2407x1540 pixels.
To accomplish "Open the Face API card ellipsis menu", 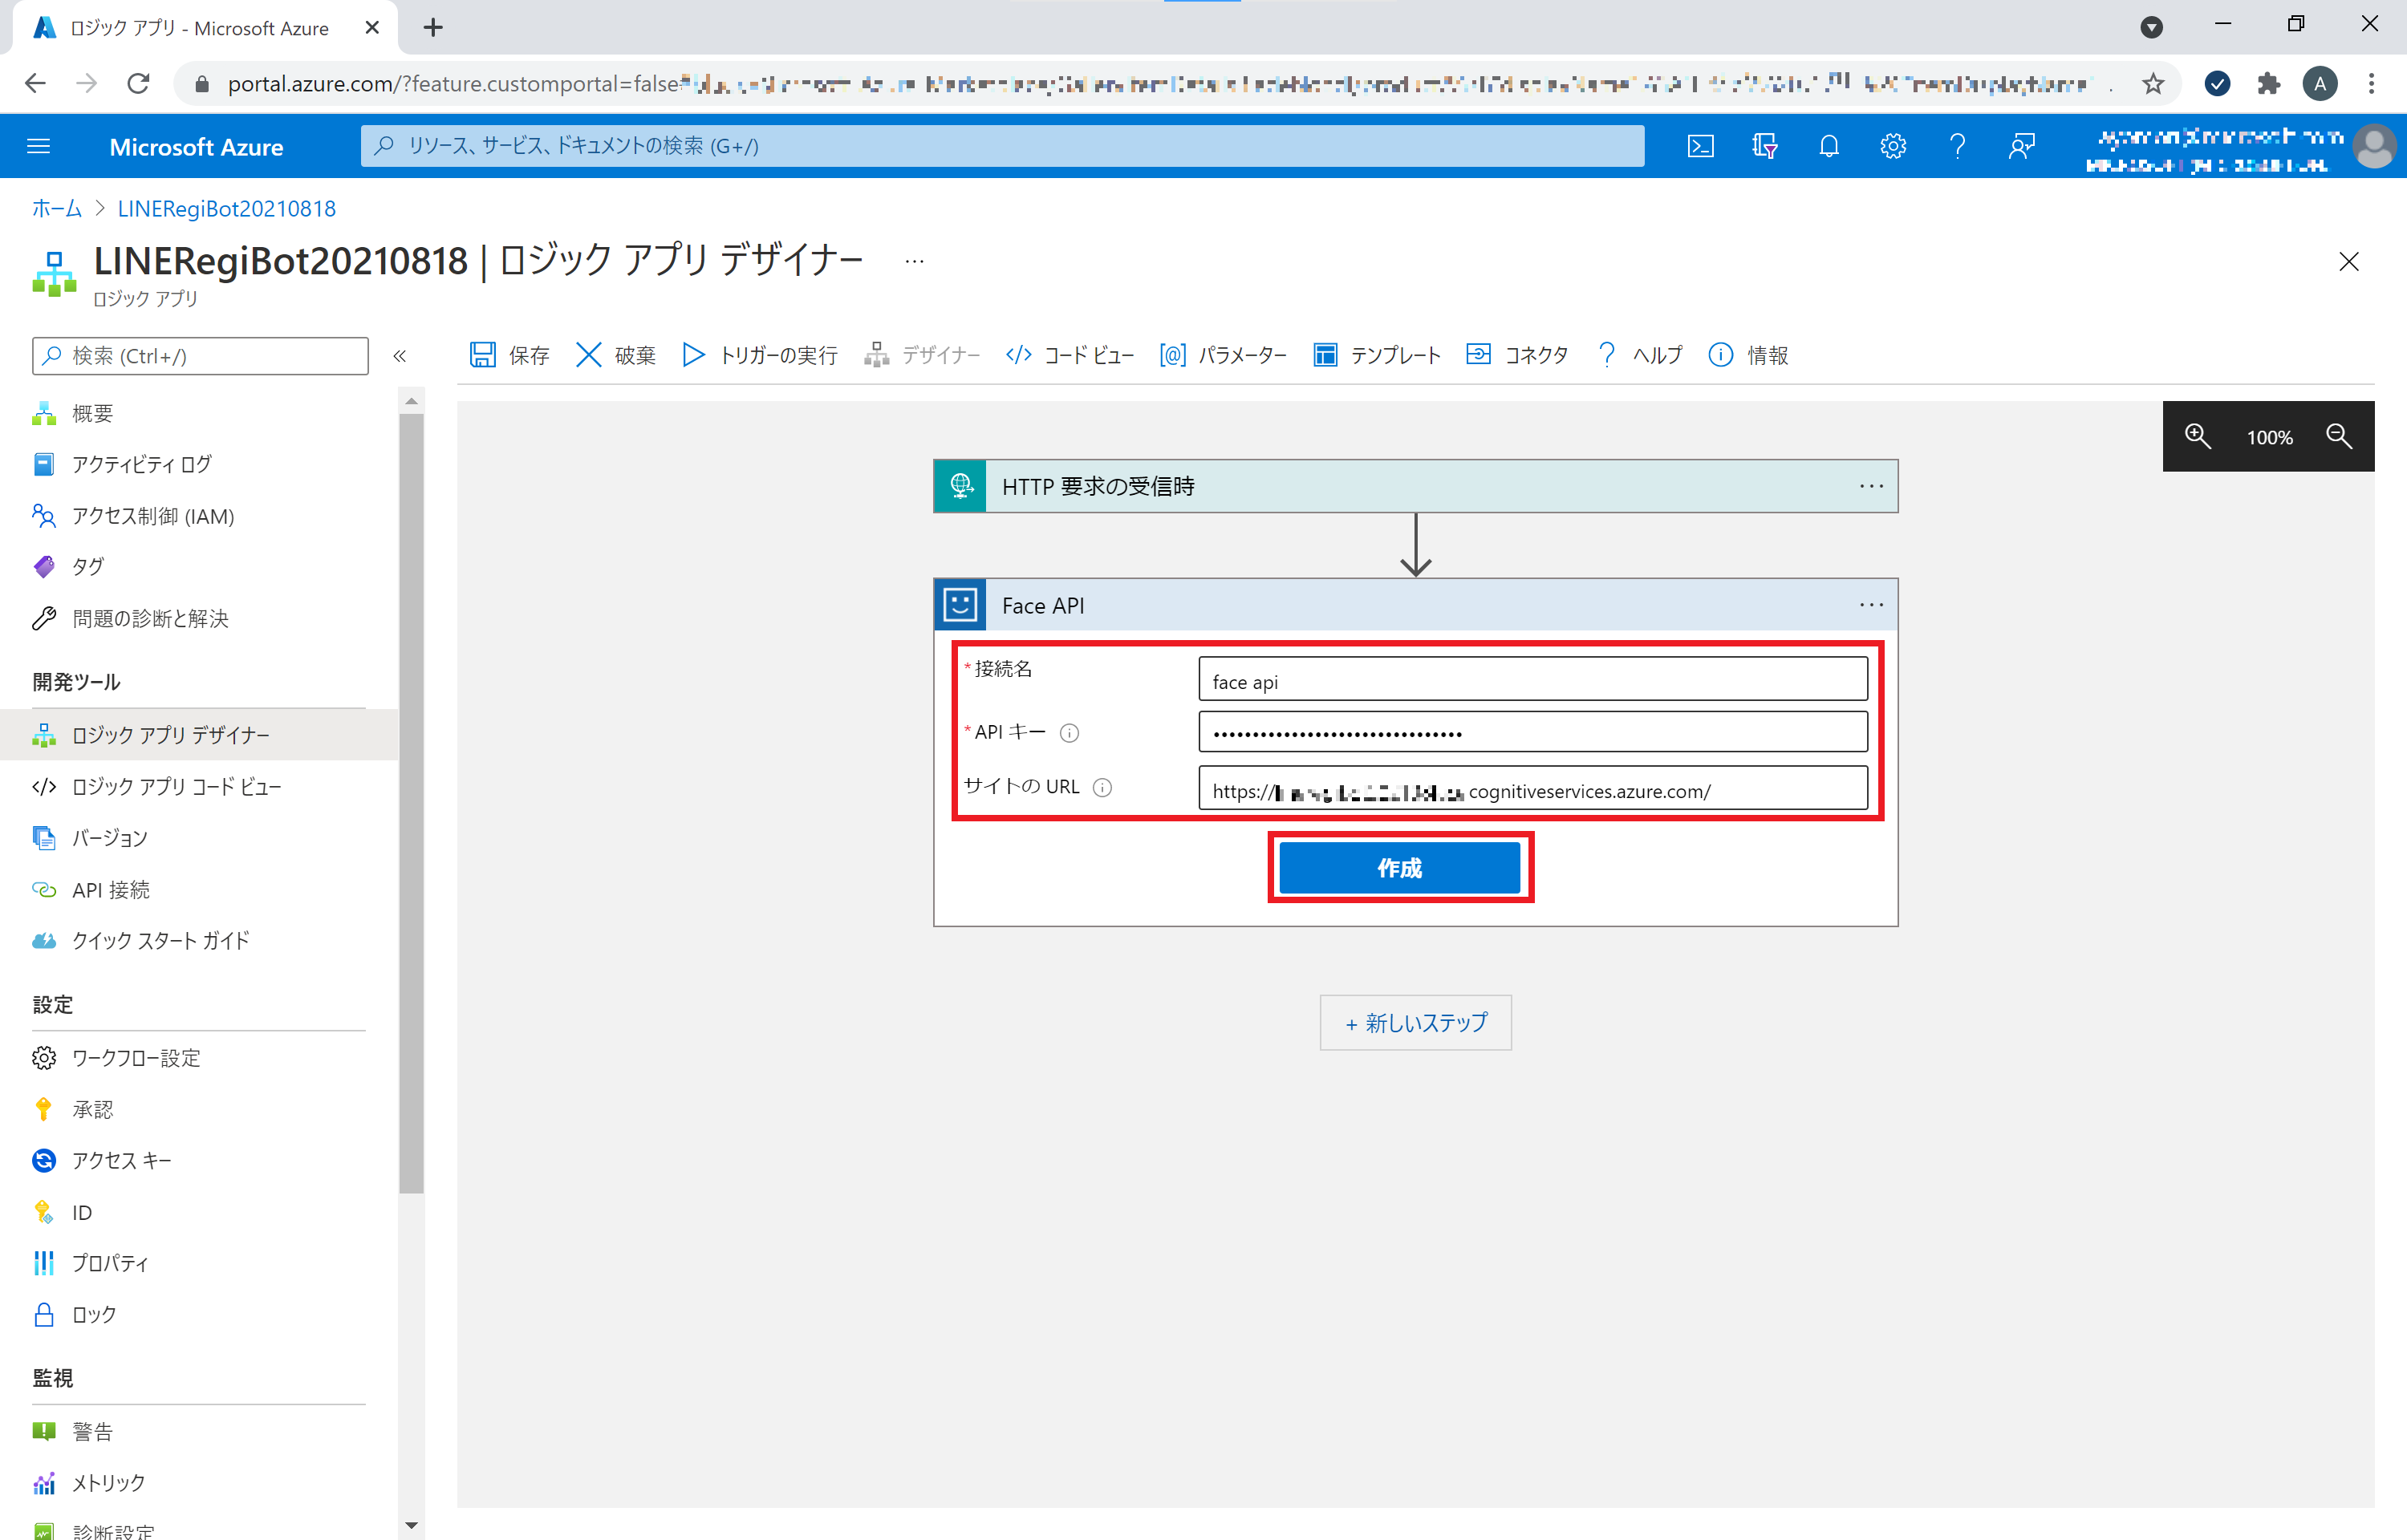I will pos(1871,604).
